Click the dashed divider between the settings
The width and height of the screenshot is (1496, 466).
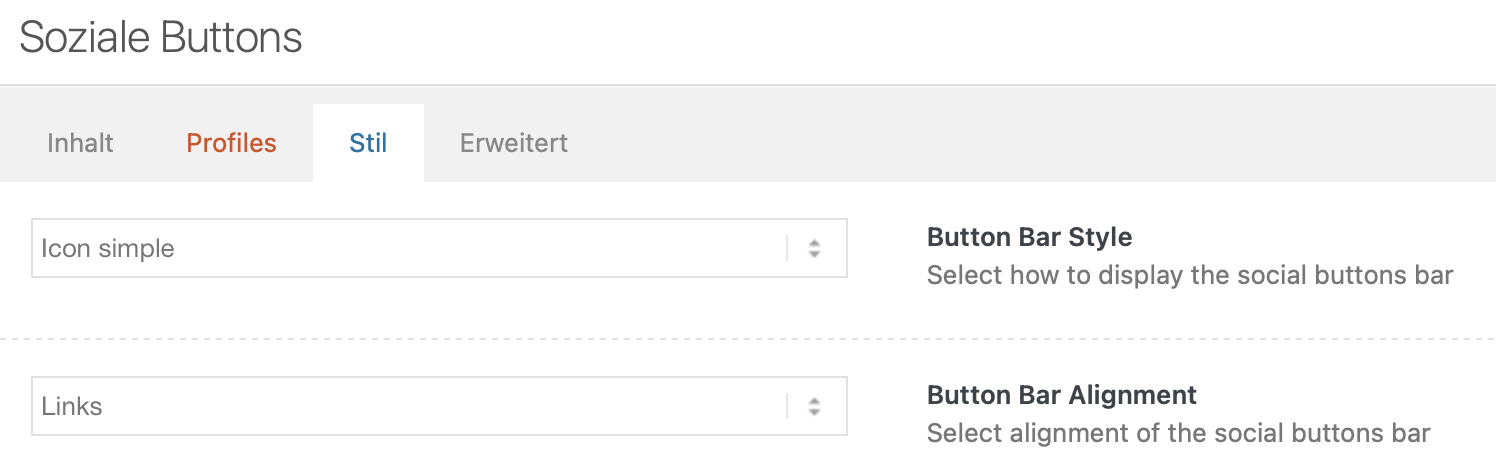click(748, 340)
